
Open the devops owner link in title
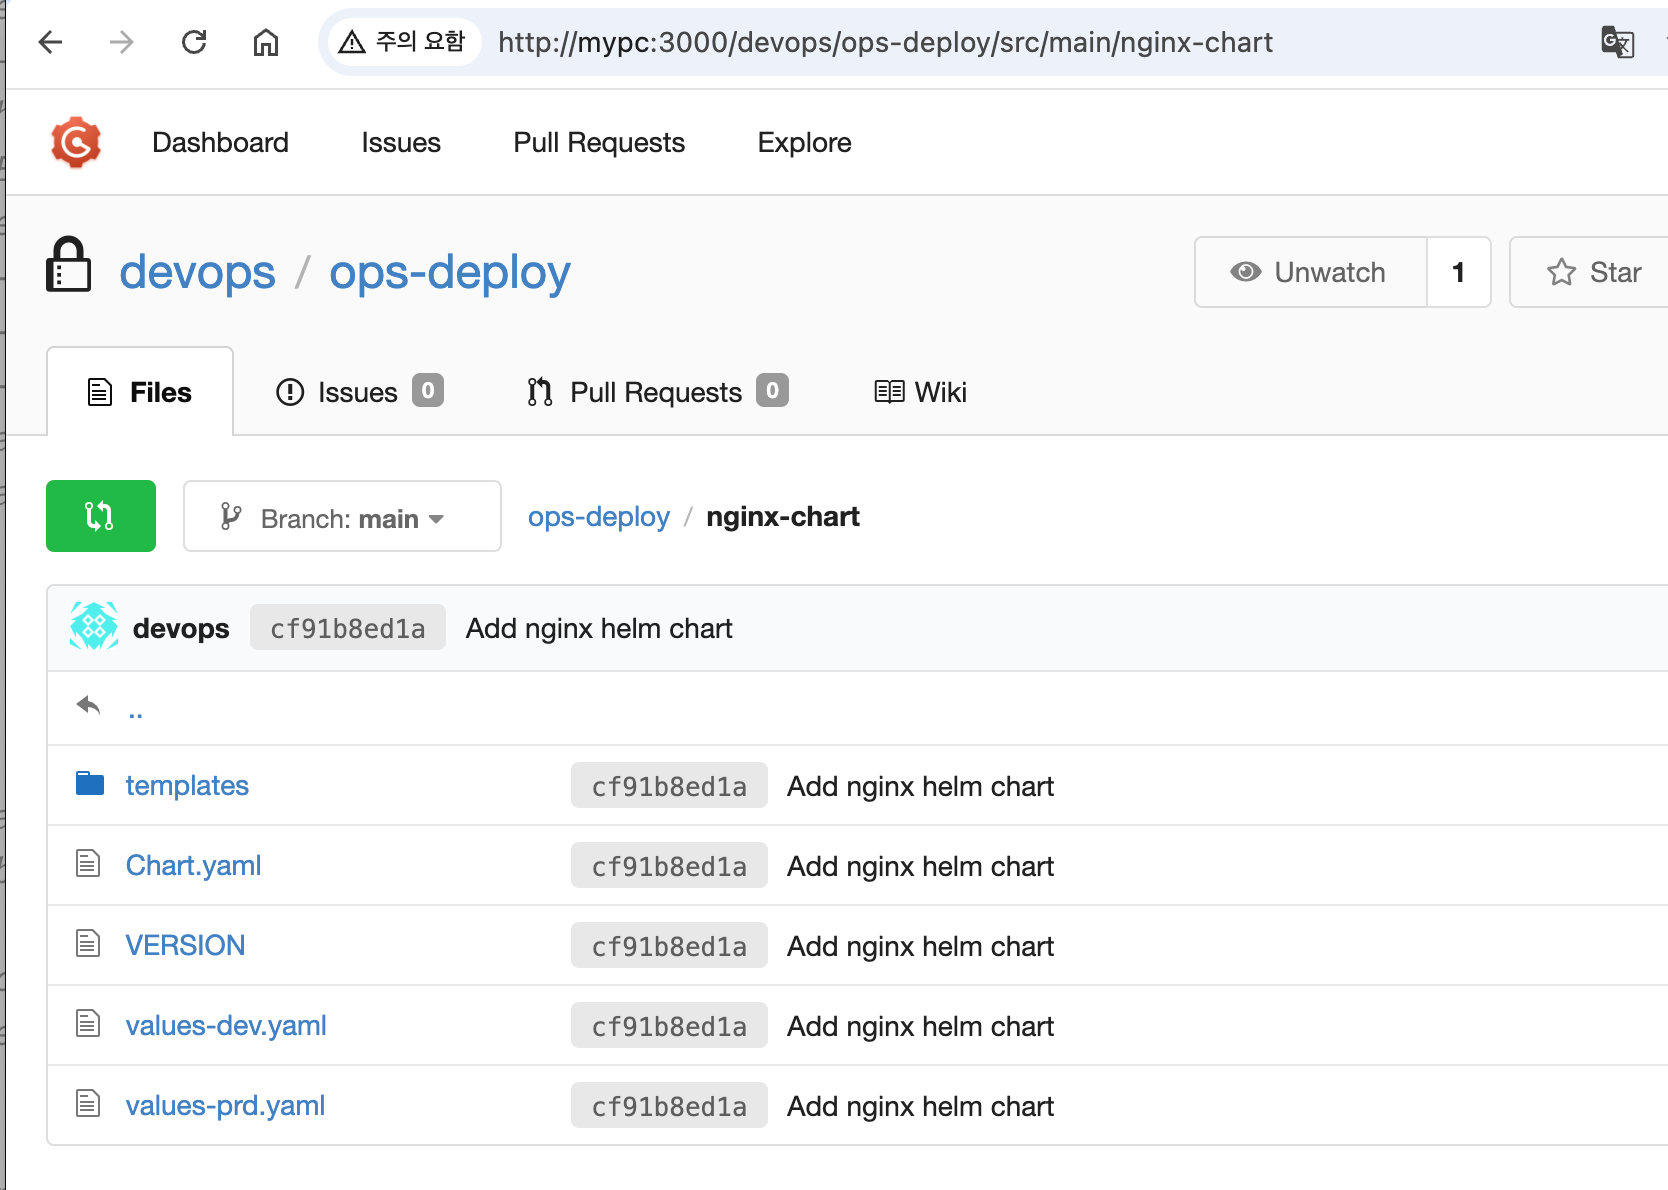pos(197,272)
